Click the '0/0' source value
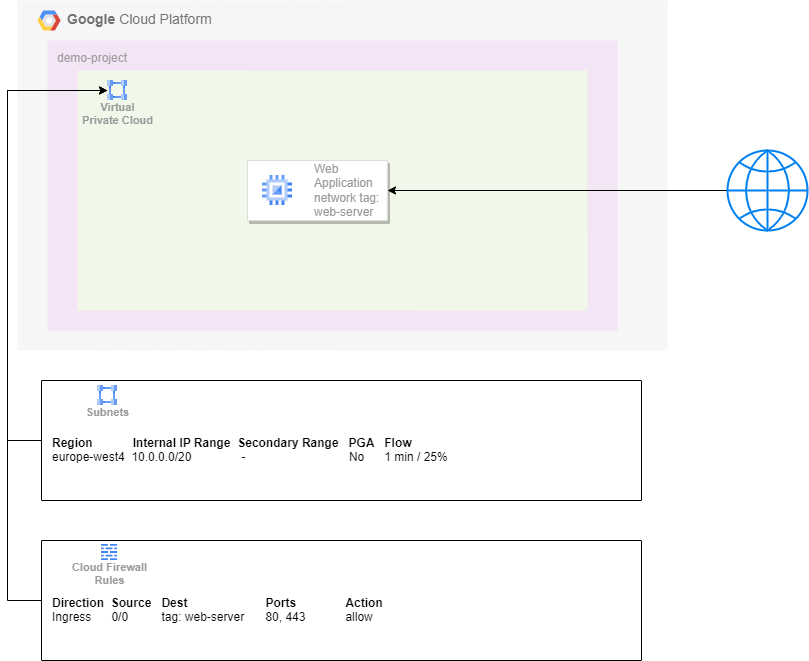The height and width of the screenshot is (661, 809). tap(120, 617)
